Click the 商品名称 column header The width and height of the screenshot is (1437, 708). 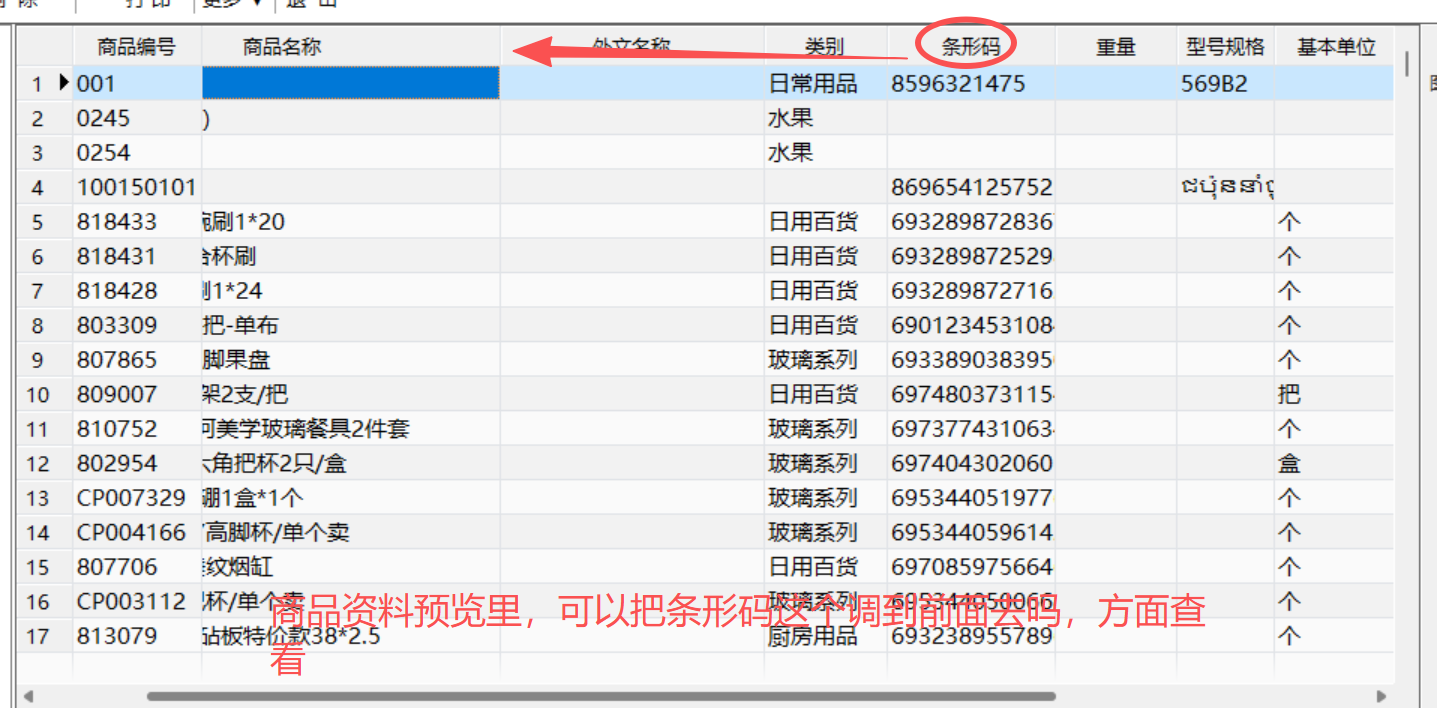coord(350,47)
